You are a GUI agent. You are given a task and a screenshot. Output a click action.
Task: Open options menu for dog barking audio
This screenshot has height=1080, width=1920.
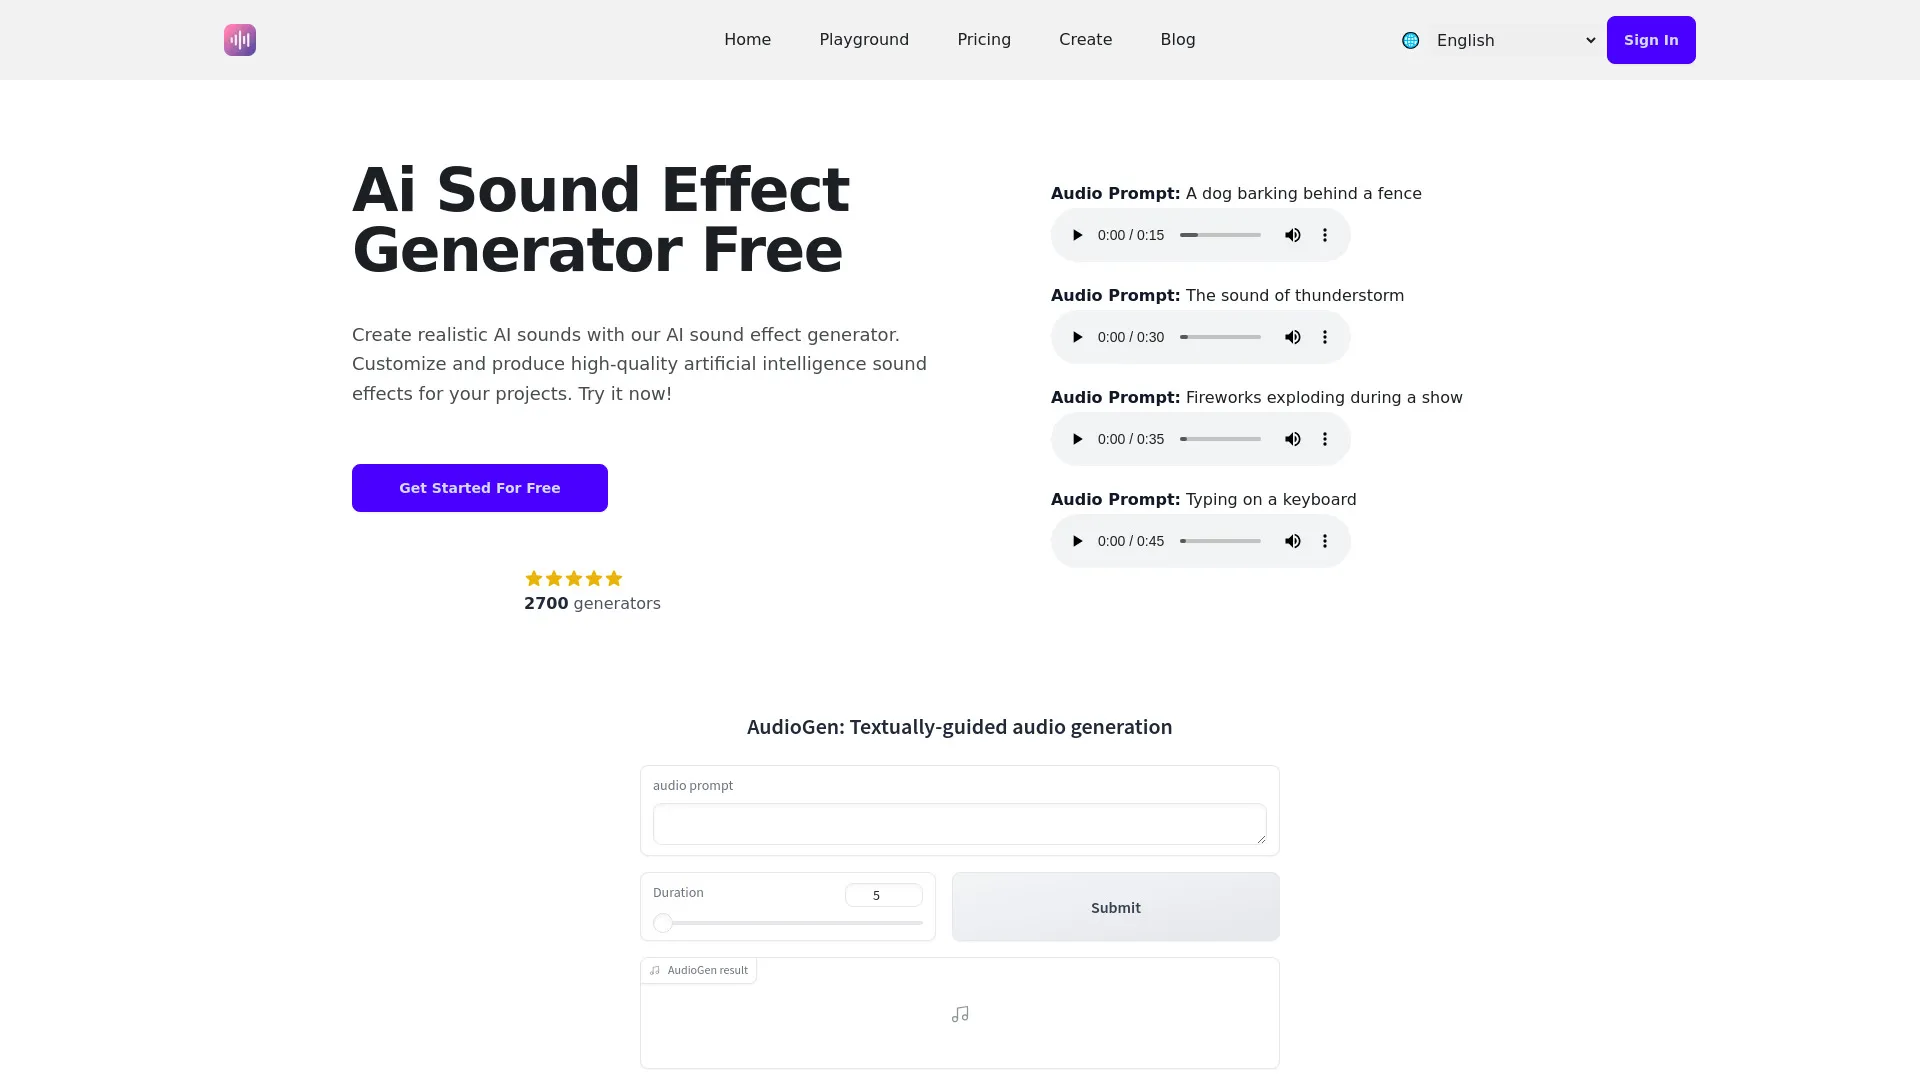pyautogui.click(x=1325, y=235)
